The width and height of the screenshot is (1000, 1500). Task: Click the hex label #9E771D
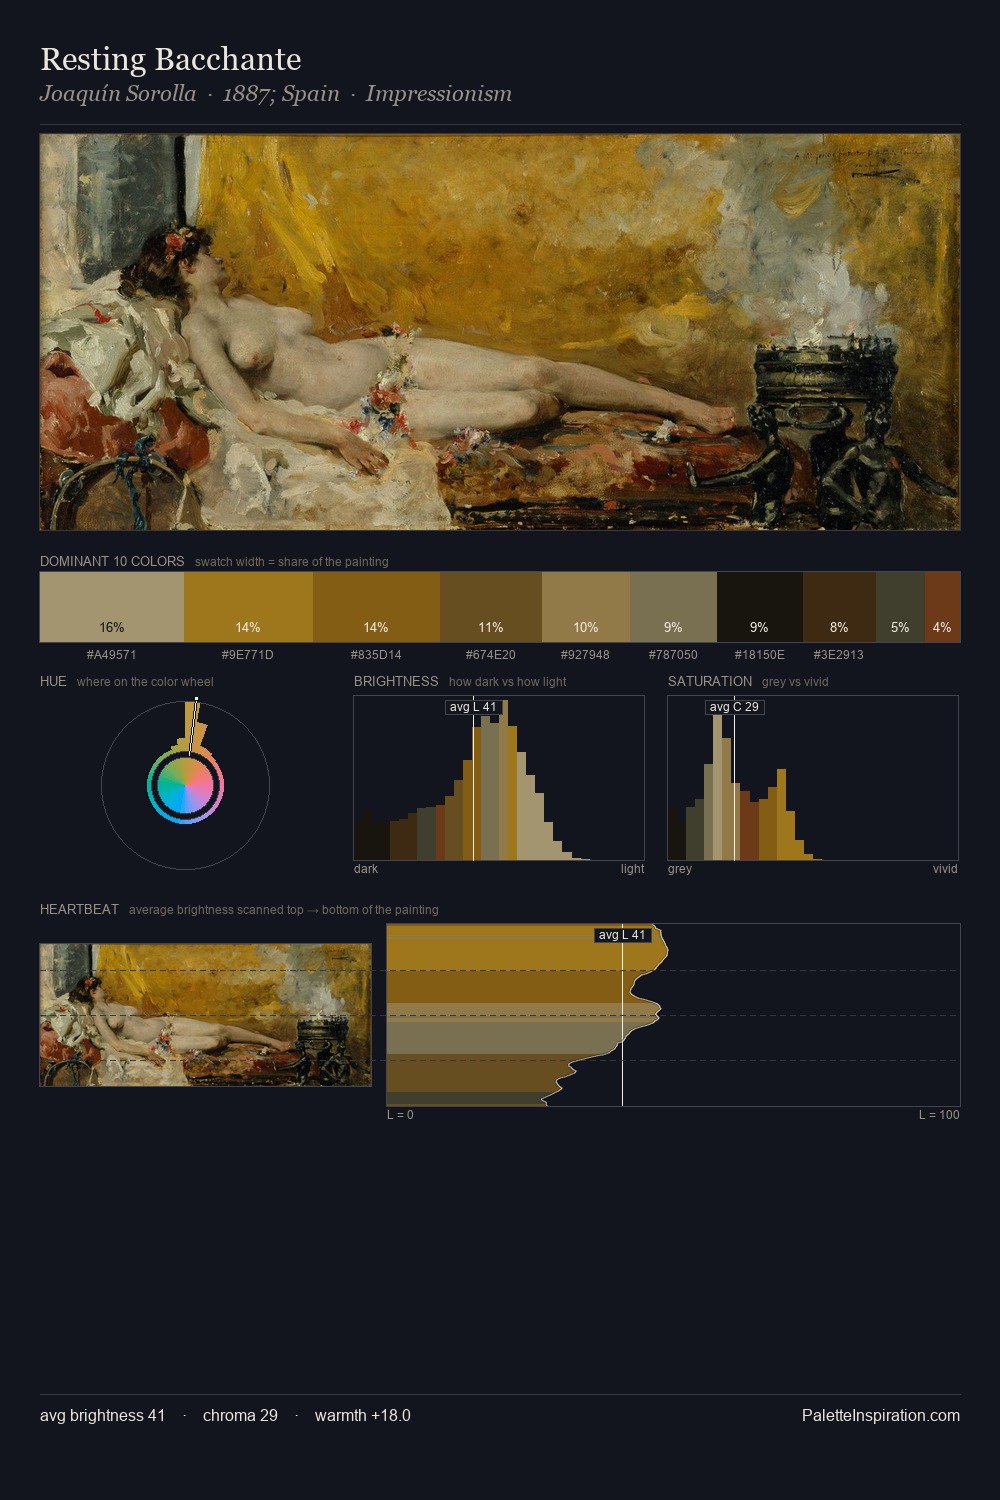[247, 655]
